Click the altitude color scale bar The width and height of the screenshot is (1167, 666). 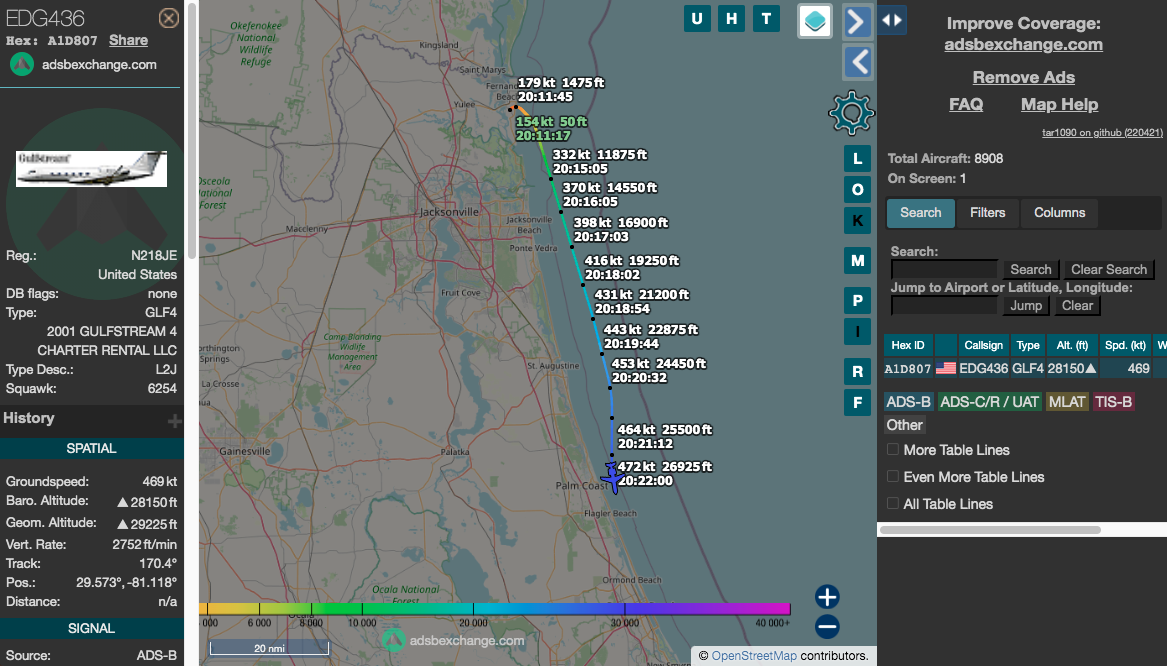coord(495,609)
